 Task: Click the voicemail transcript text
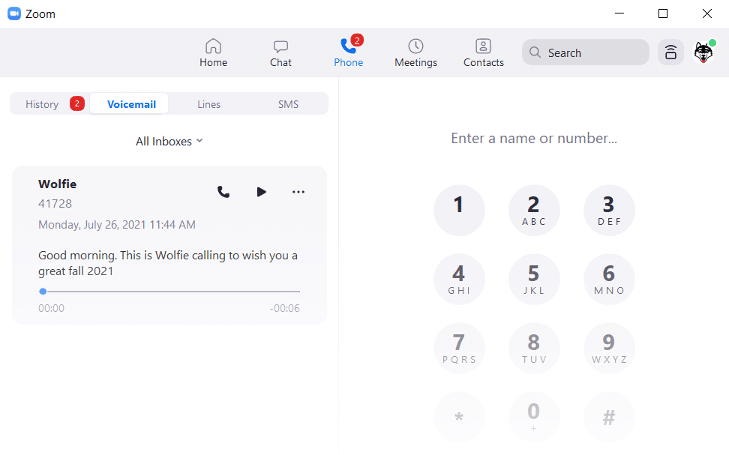coord(168,263)
